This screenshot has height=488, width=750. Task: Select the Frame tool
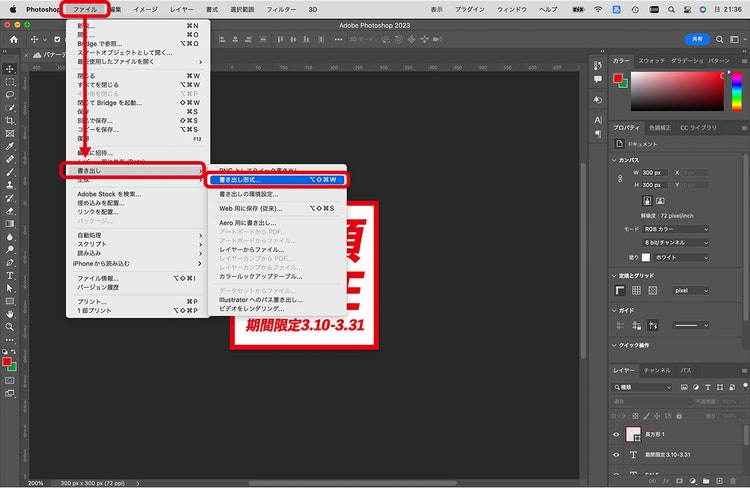[10, 133]
